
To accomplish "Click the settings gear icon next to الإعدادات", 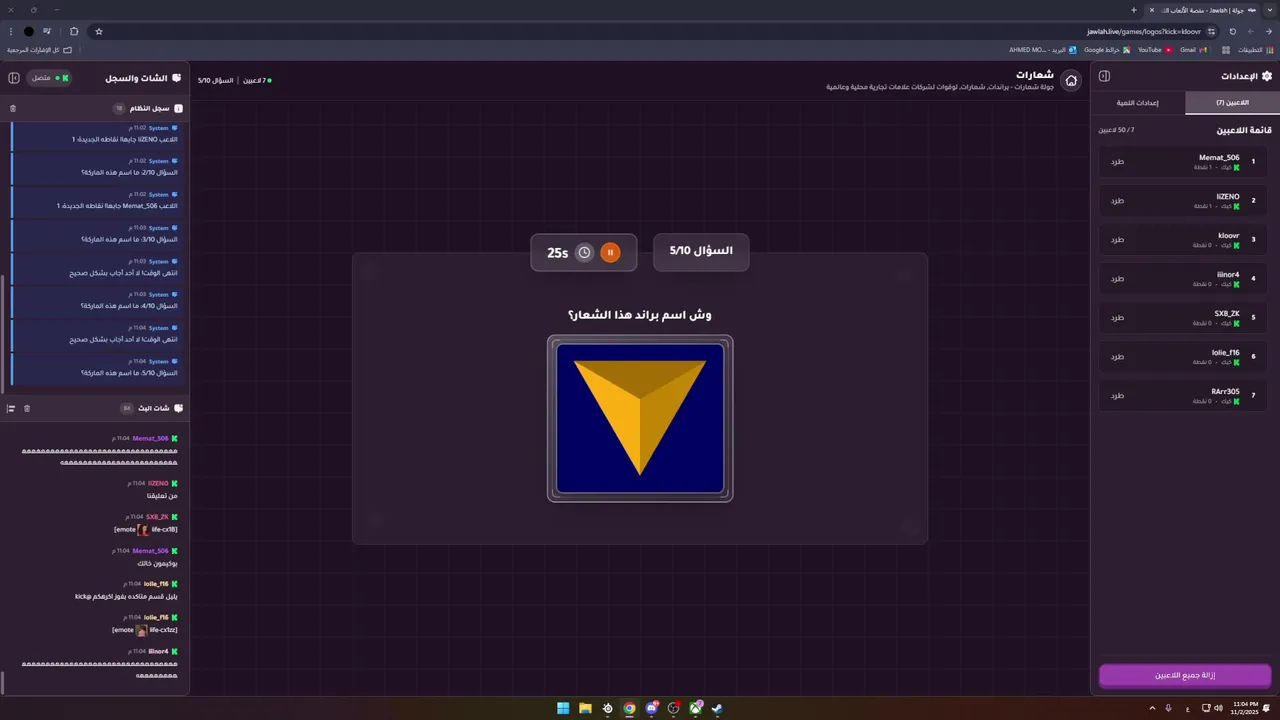I will pos(1267,76).
